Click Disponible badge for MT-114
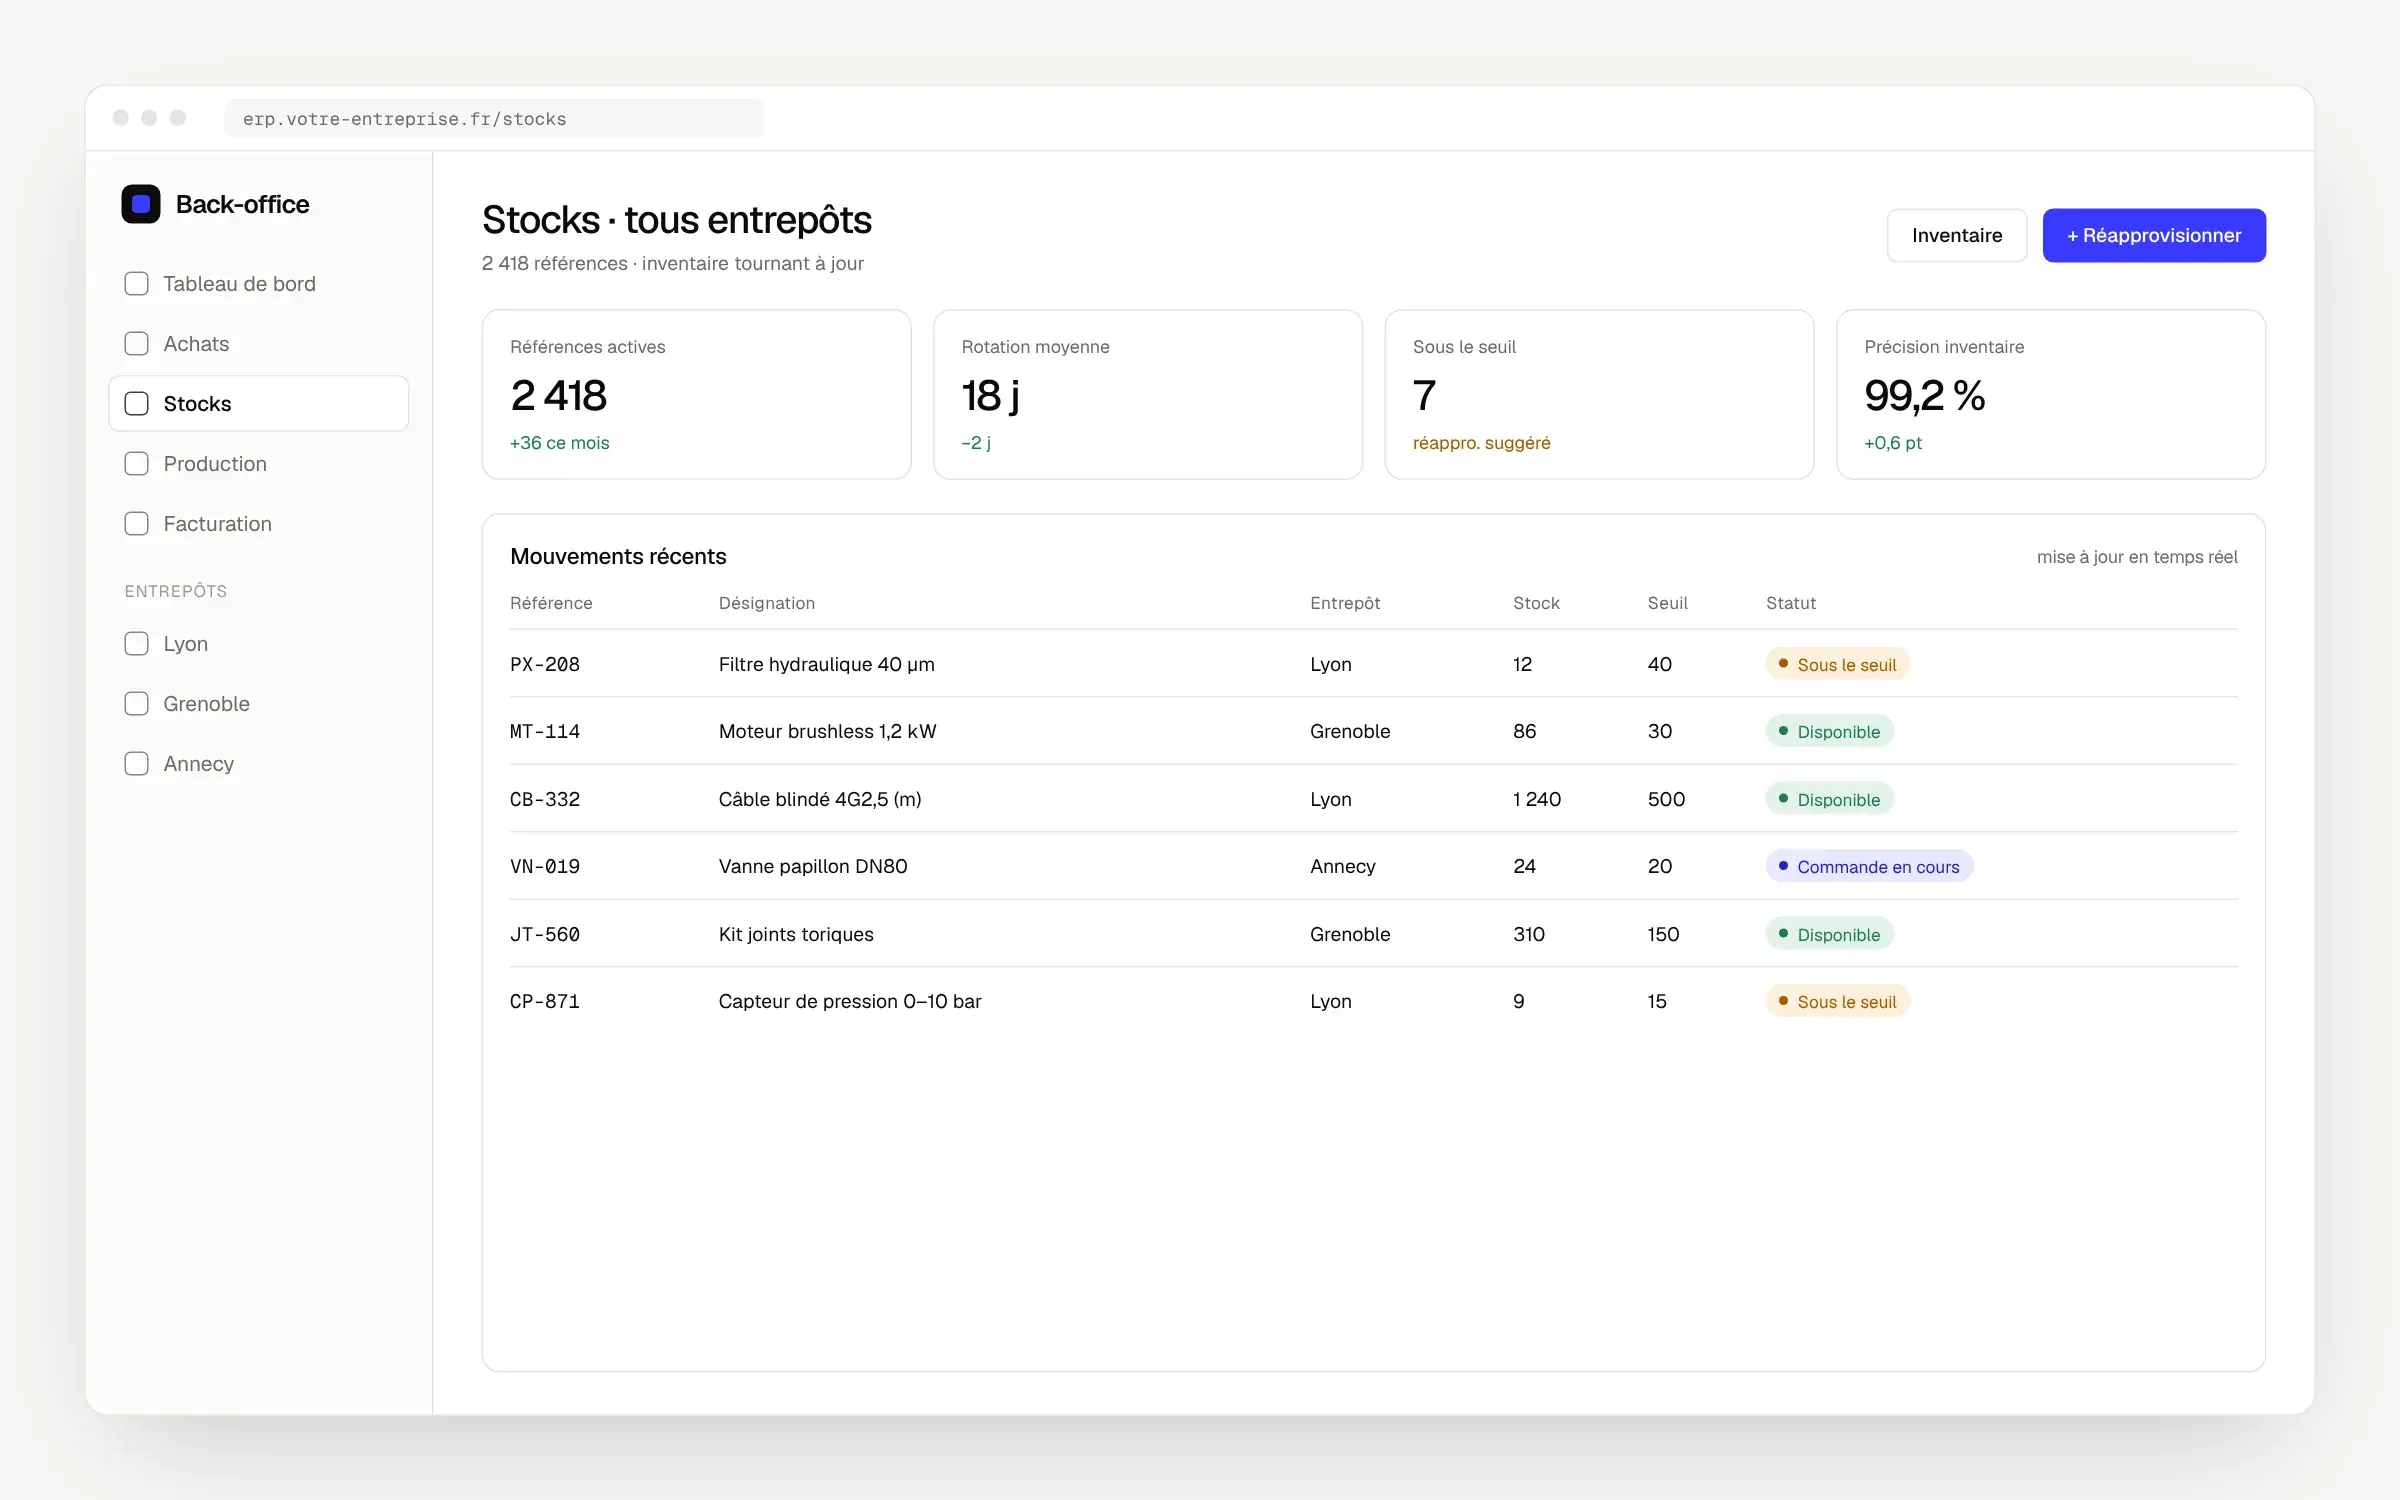2400x1500 pixels. pos(1830,731)
